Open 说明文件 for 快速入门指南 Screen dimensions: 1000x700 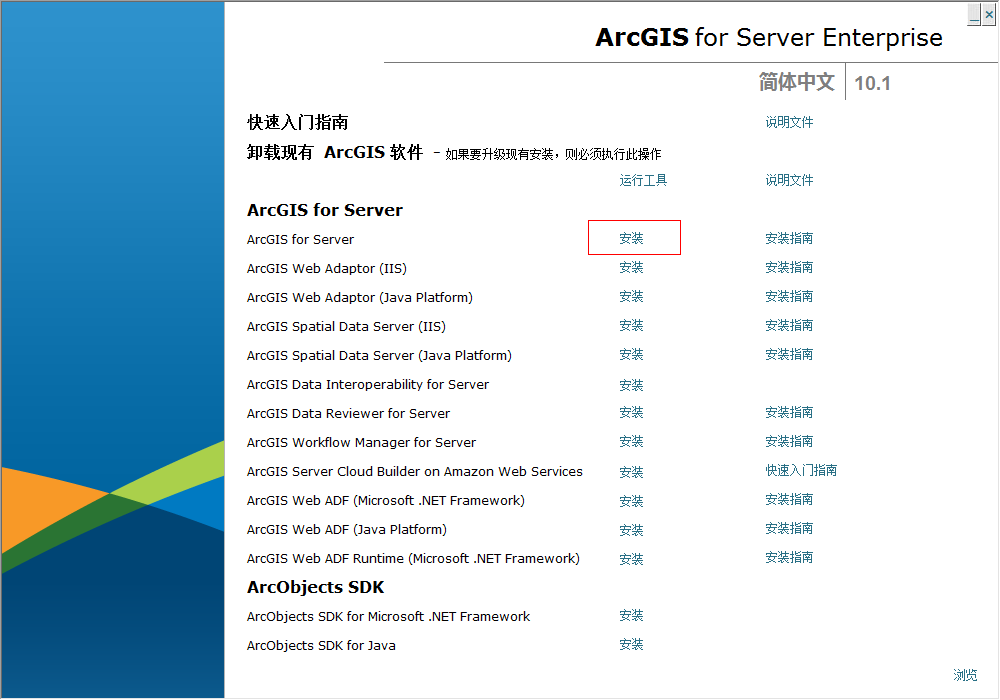(789, 122)
